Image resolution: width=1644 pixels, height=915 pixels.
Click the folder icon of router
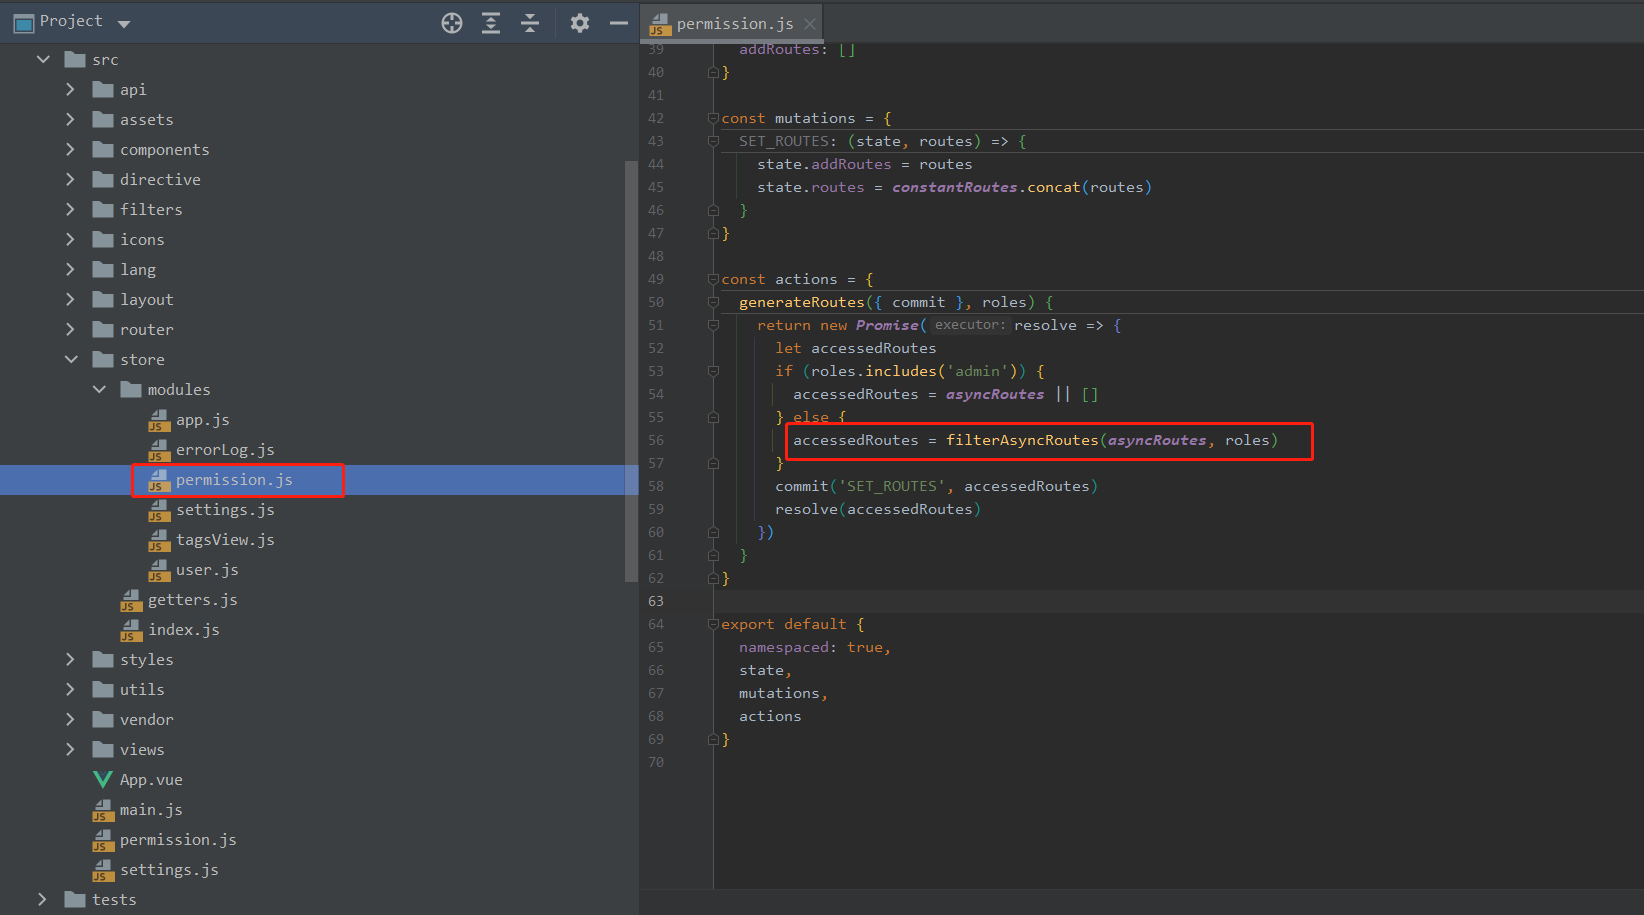coord(102,329)
